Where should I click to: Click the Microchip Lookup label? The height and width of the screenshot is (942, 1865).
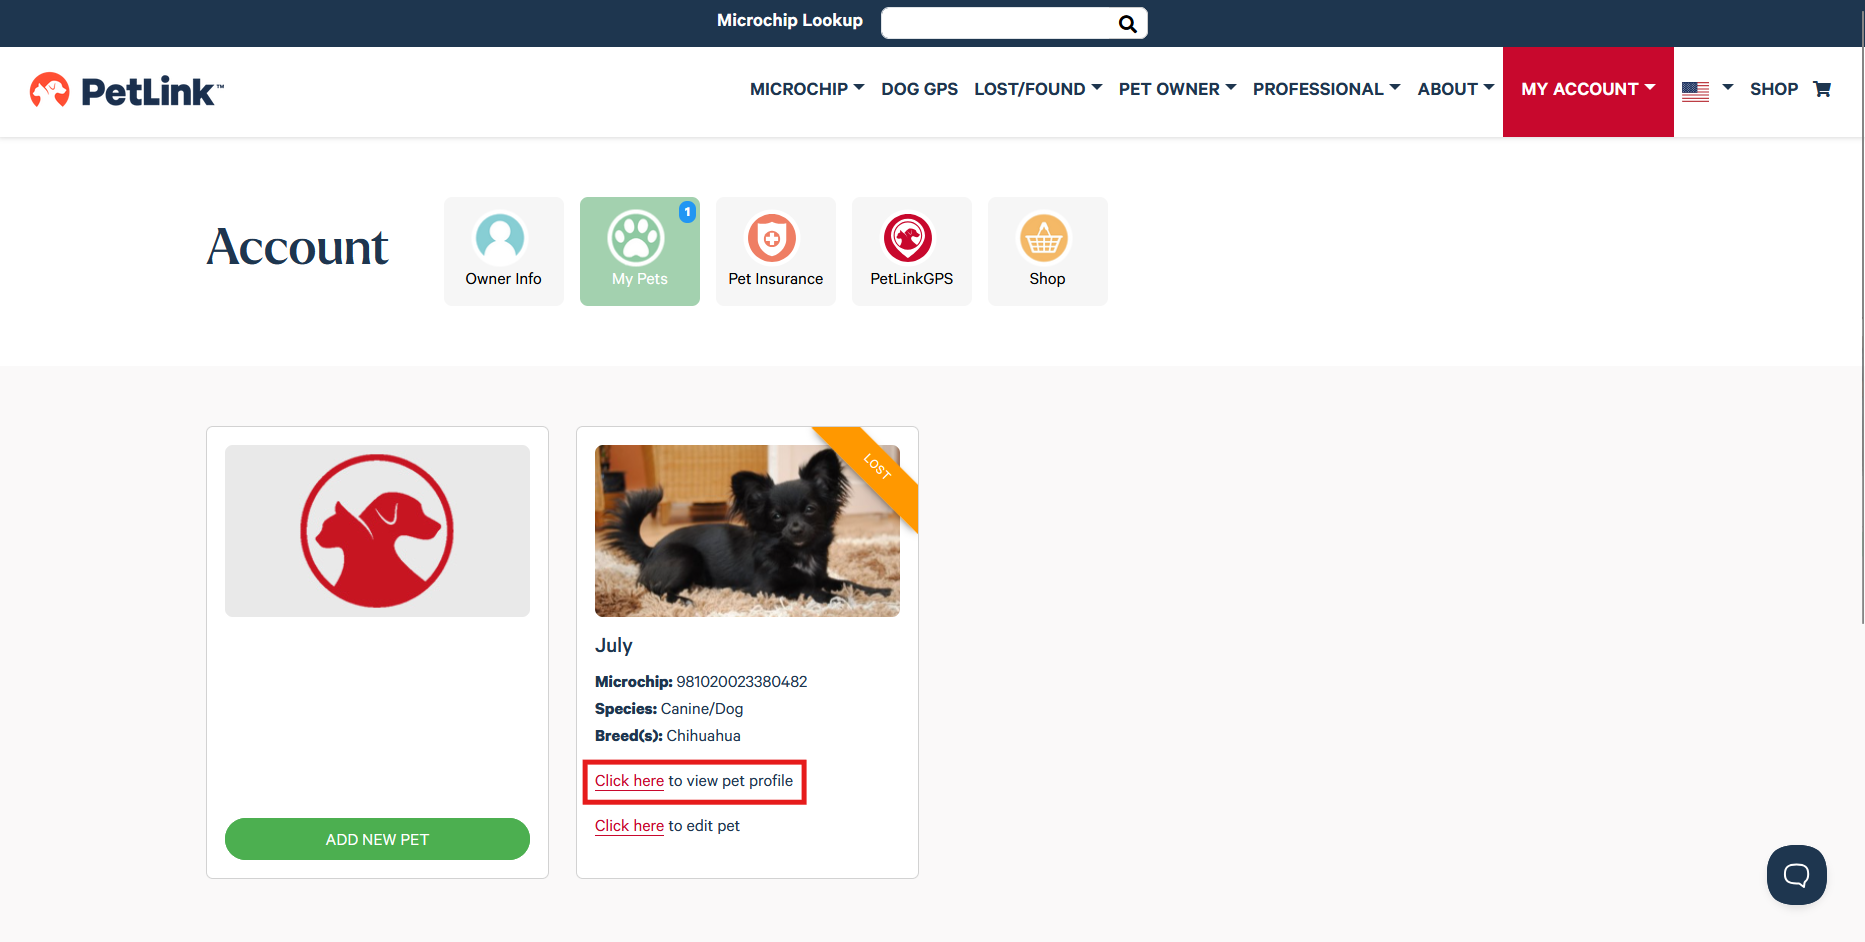coord(790,20)
